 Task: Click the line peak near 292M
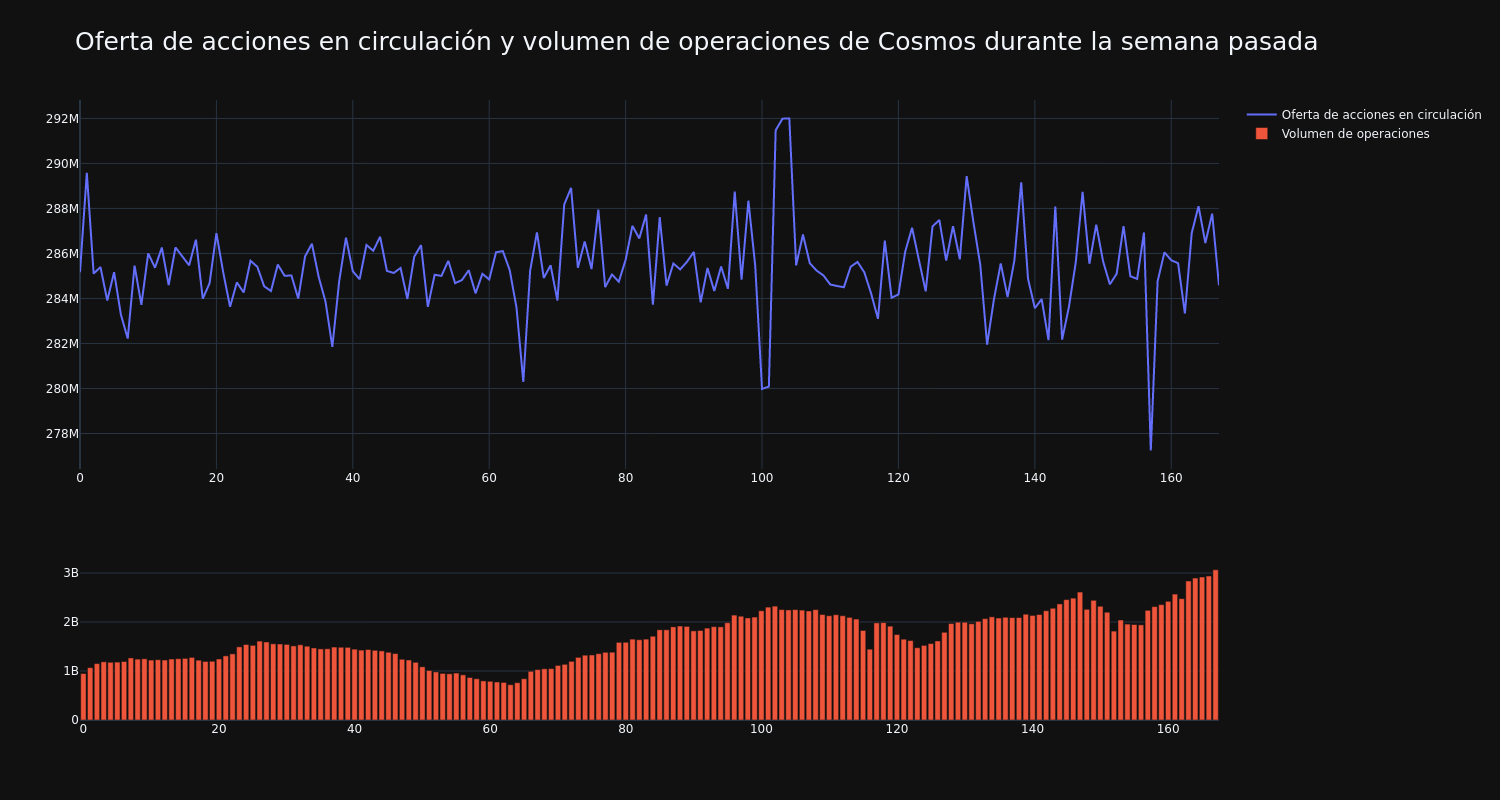coord(785,118)
